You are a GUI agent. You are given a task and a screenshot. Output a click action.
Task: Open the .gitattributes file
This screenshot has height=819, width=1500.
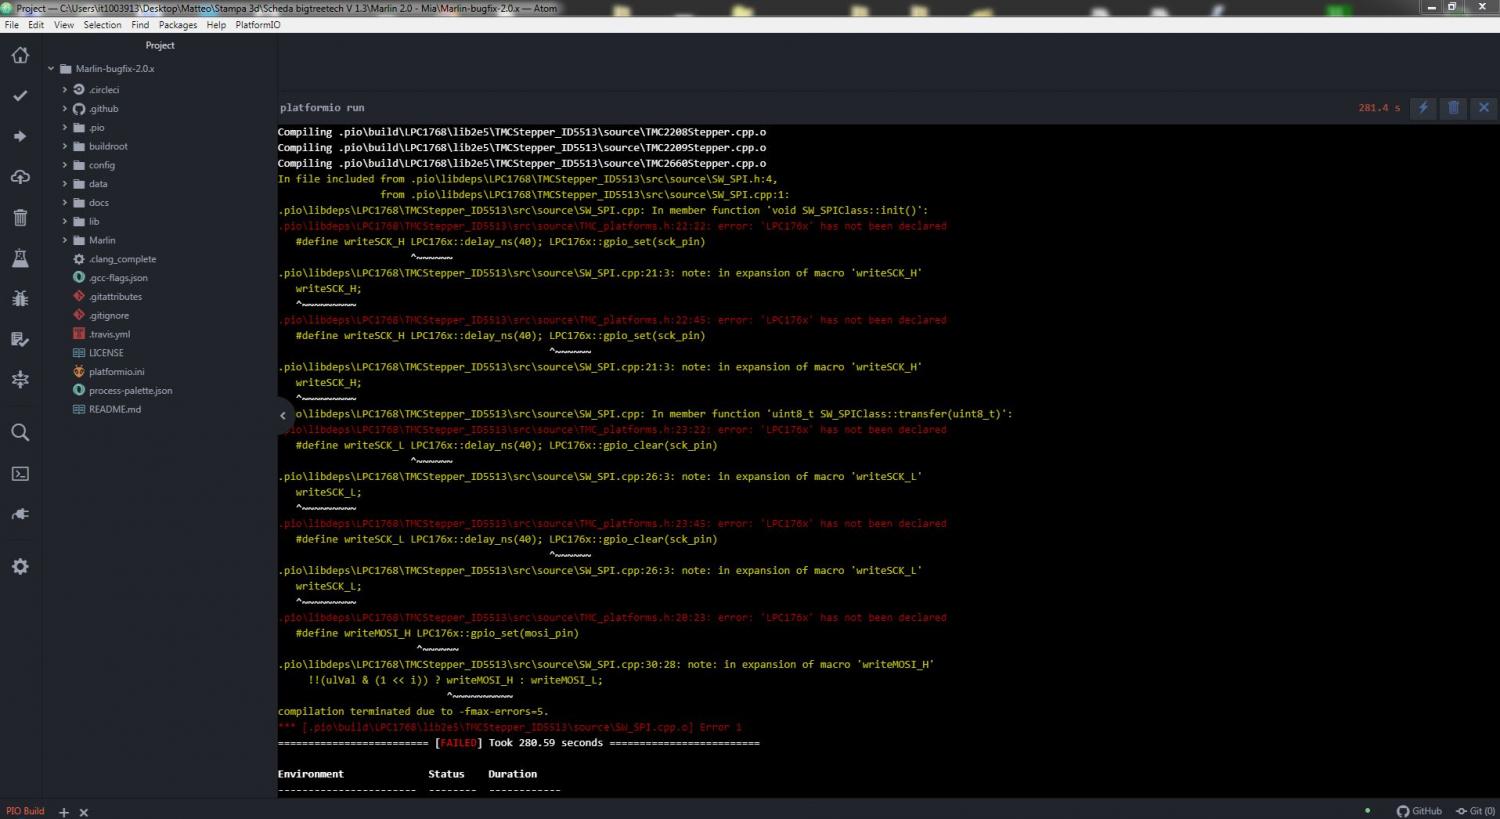[x=115, y=297]
